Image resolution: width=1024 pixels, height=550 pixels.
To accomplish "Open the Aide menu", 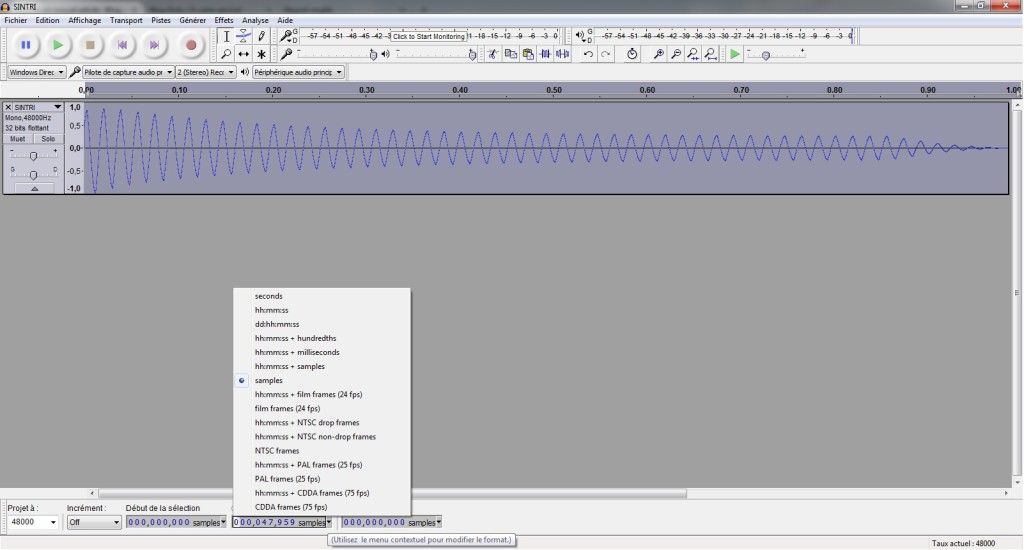I will pyautogui.click(x=285, y=20).
